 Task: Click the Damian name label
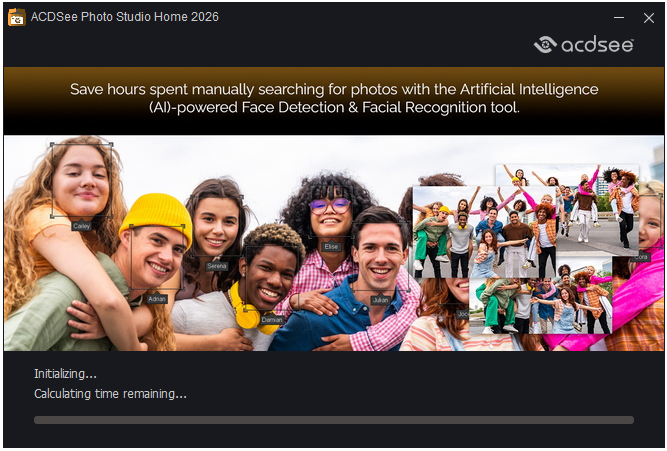click(x=272, y=319)
